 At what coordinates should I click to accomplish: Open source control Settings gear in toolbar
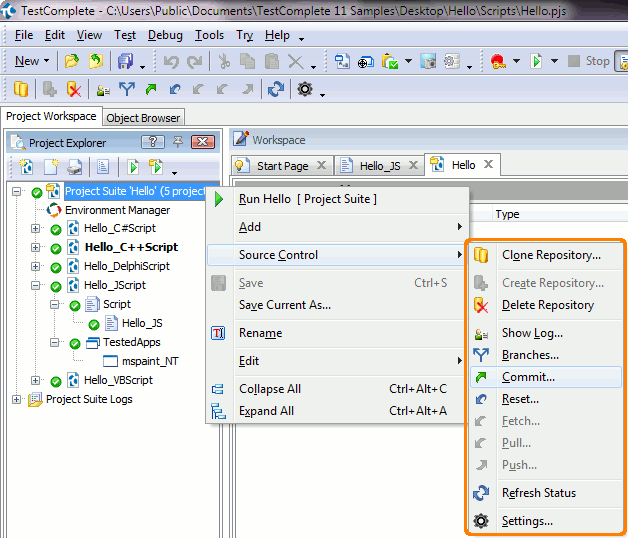(305, 90)
